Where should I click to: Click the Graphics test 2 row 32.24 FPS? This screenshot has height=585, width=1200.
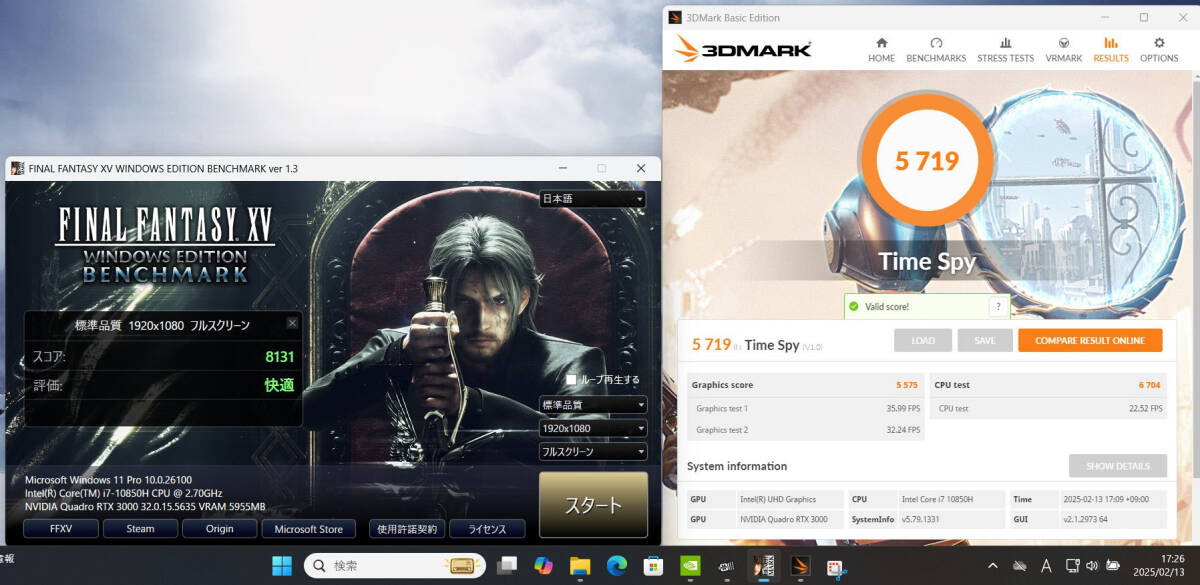[806, 430]
